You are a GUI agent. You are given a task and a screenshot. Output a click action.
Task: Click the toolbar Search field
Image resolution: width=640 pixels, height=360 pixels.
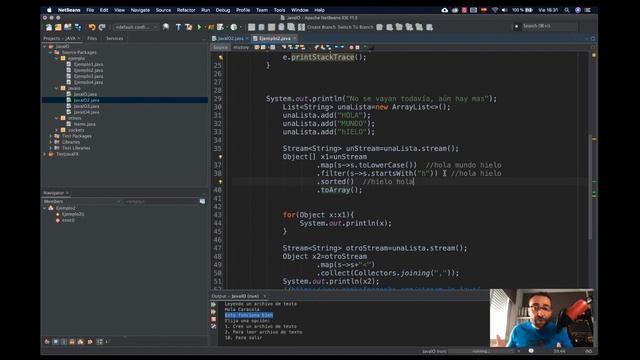coord(549,26)
